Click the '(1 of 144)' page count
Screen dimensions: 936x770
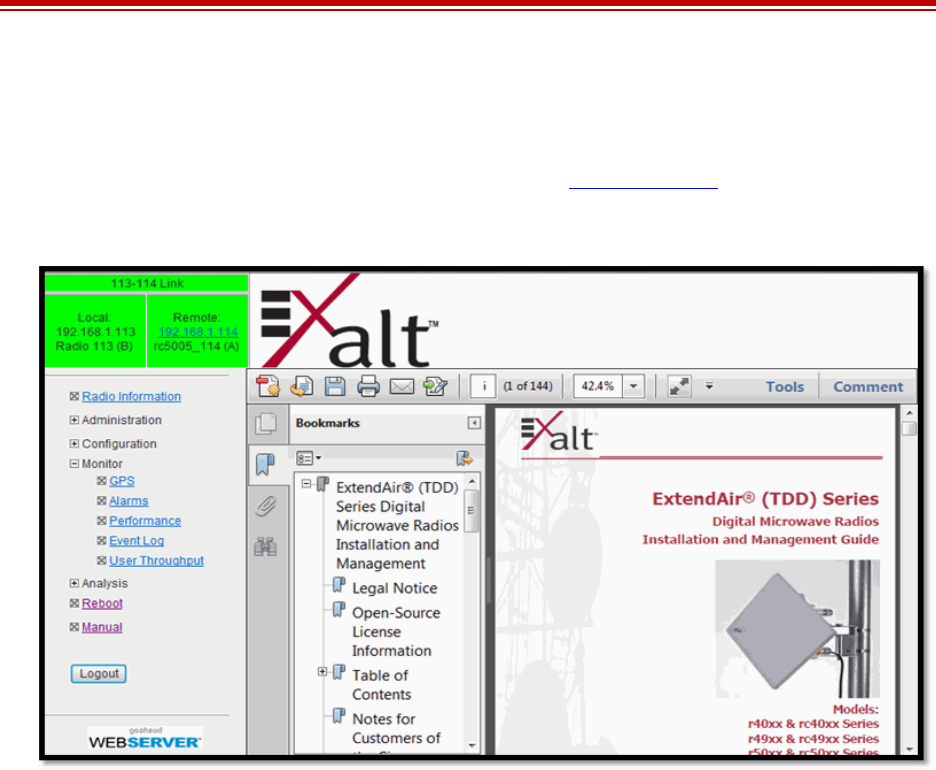click(x=528, y=386)
